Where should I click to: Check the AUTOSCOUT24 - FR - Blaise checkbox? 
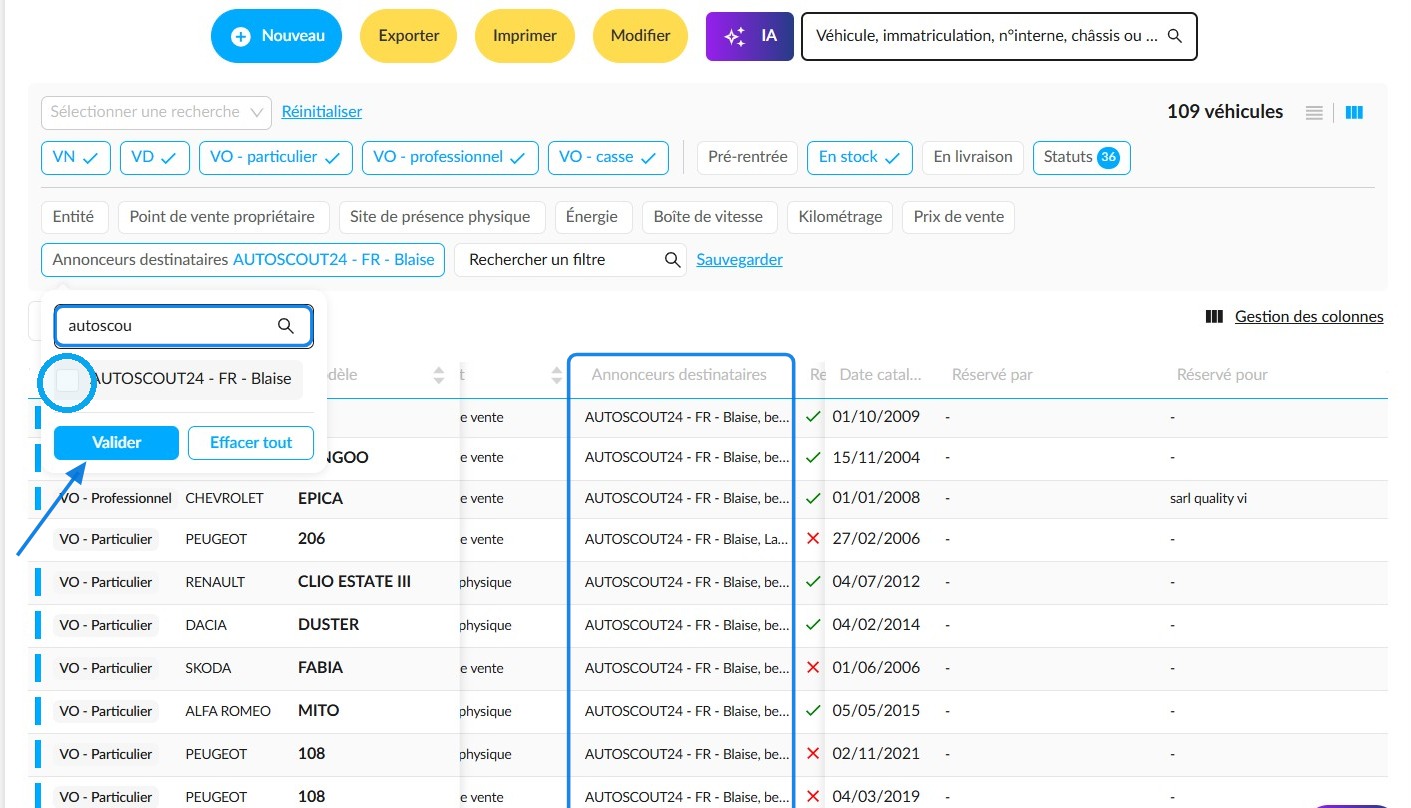point(68,380)
